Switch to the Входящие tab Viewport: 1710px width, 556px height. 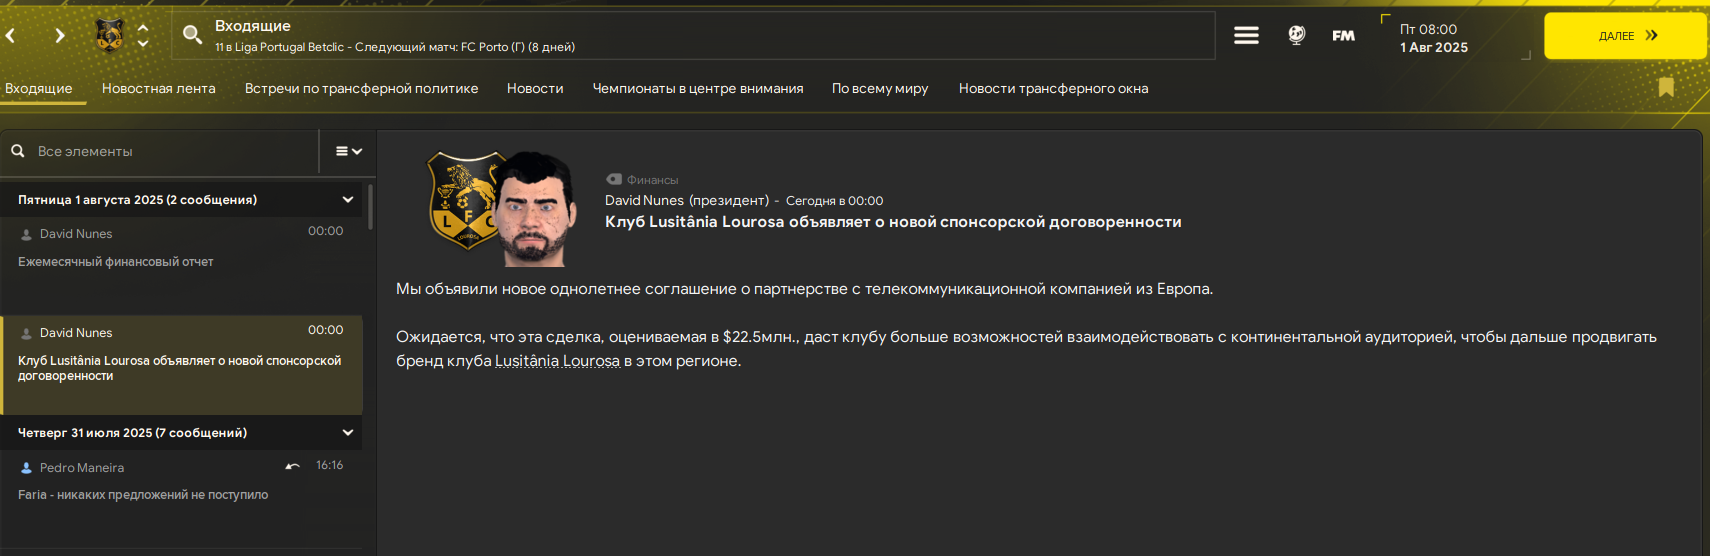click(39, 88)
